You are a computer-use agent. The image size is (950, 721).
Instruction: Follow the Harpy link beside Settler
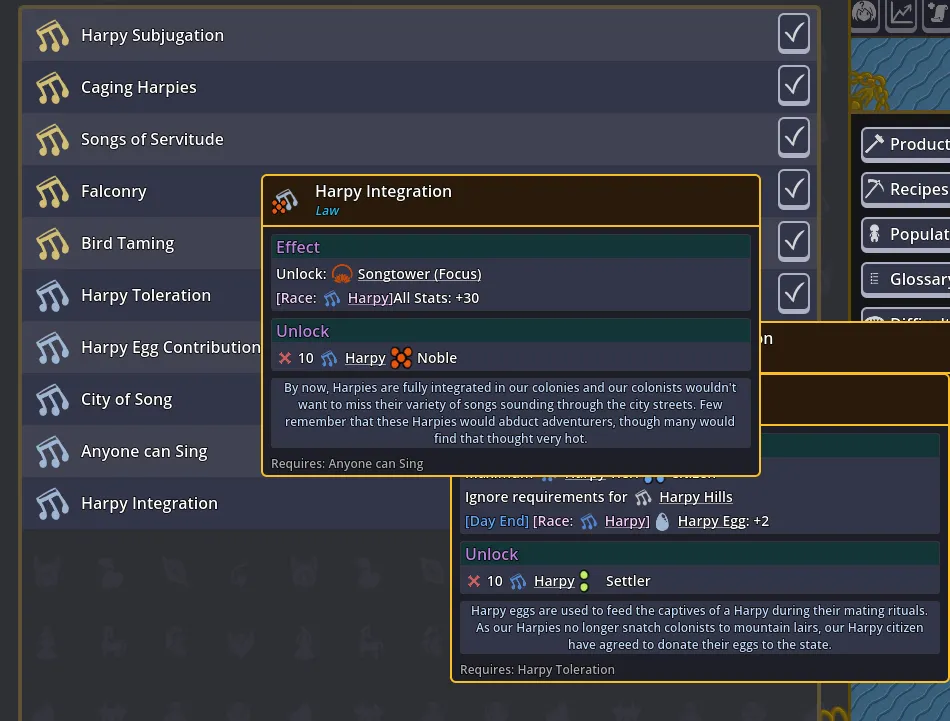point(554,581)
